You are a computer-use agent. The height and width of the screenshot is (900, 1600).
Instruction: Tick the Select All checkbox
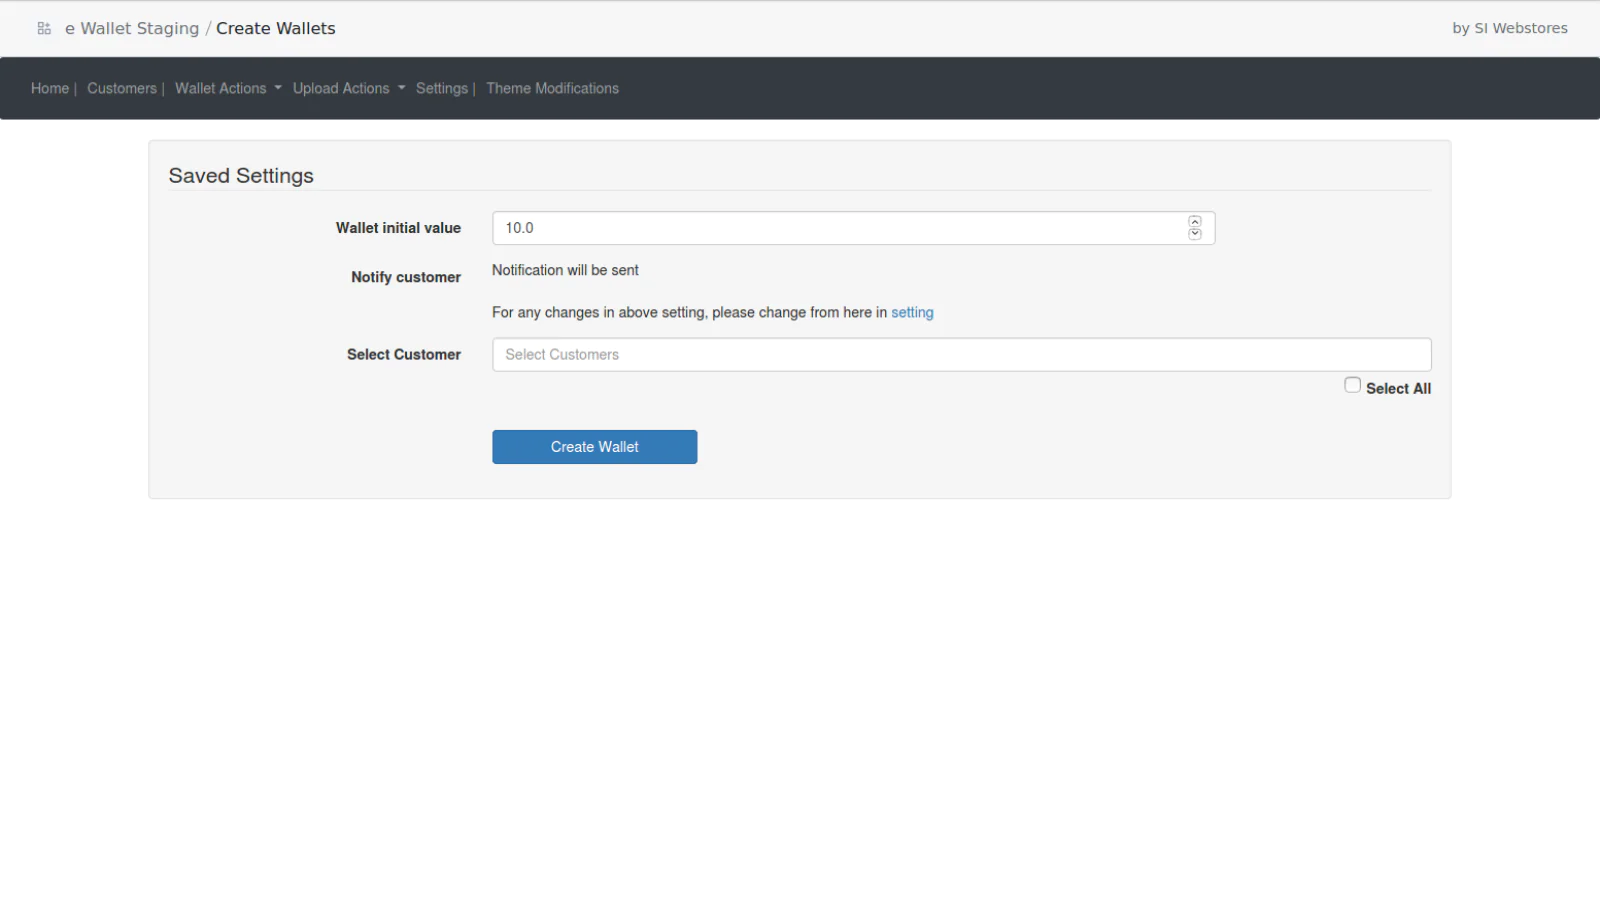coord(1352,385)
